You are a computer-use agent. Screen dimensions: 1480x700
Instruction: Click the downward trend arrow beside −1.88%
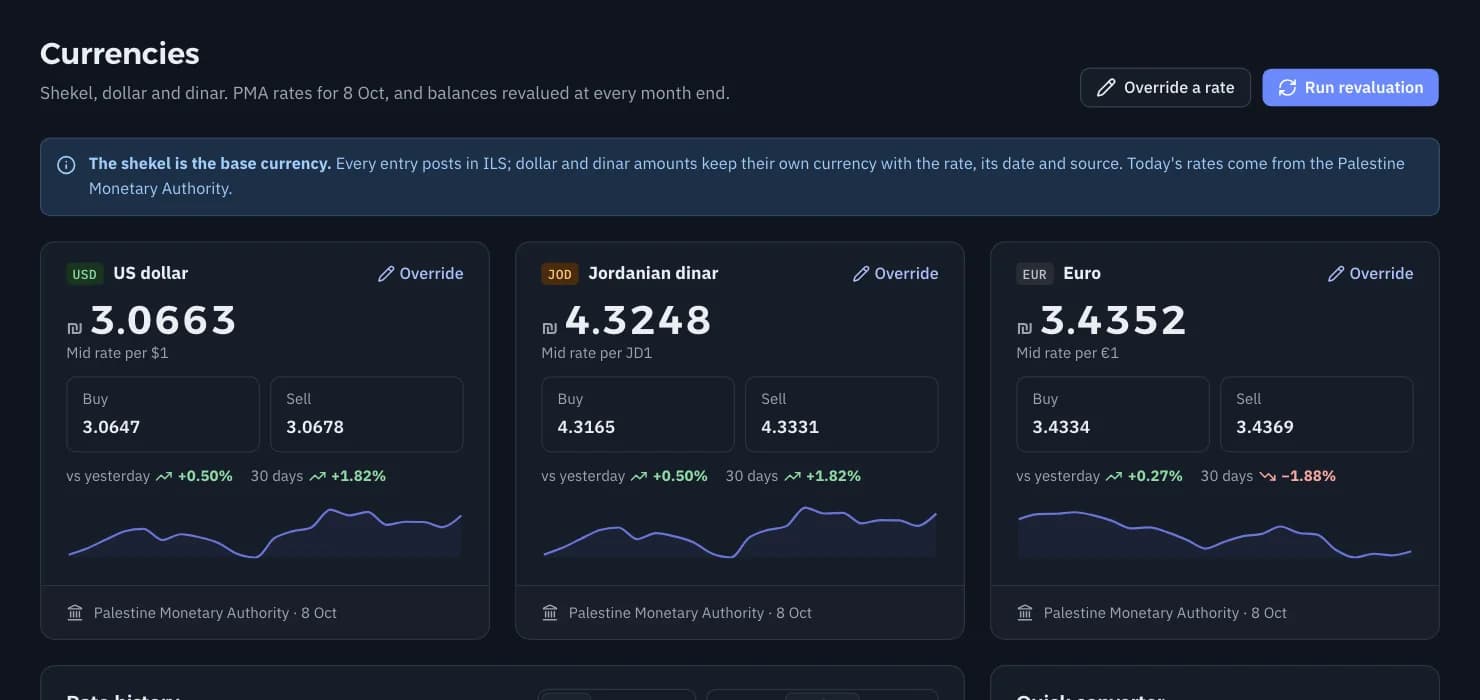pyautogui.click(x=1268, y=477)
